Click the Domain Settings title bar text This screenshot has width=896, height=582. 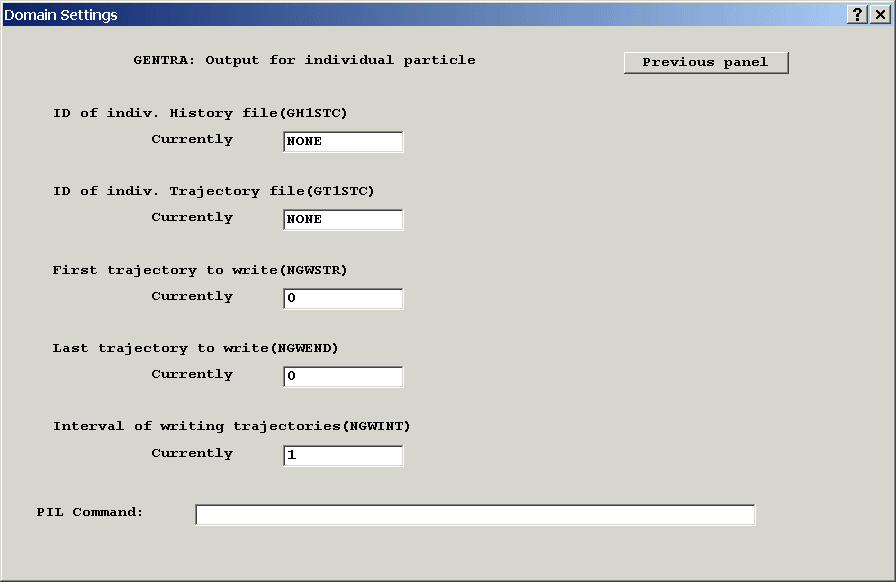tap(61, 15)
